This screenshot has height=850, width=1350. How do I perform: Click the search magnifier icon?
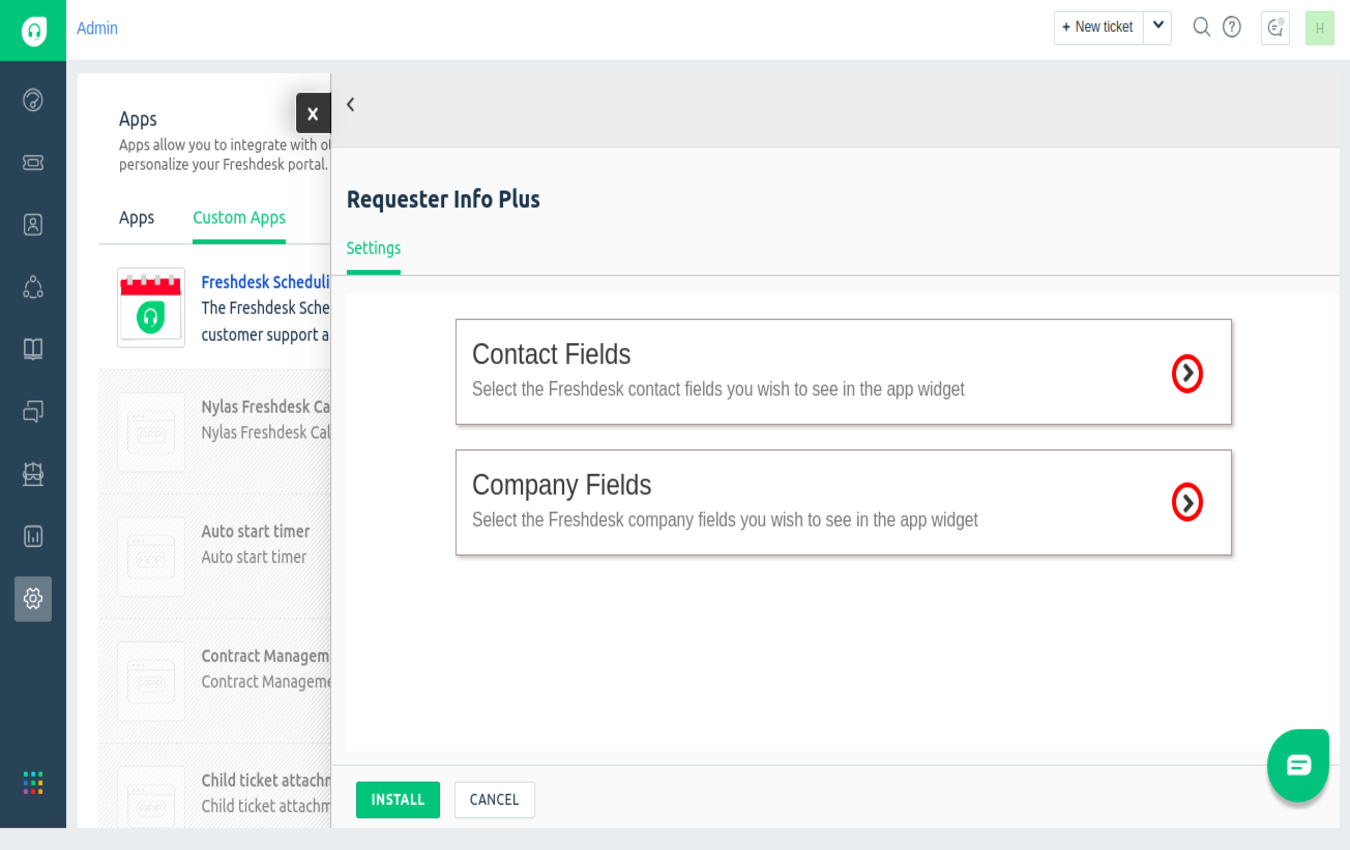[x=1201, y=27]
